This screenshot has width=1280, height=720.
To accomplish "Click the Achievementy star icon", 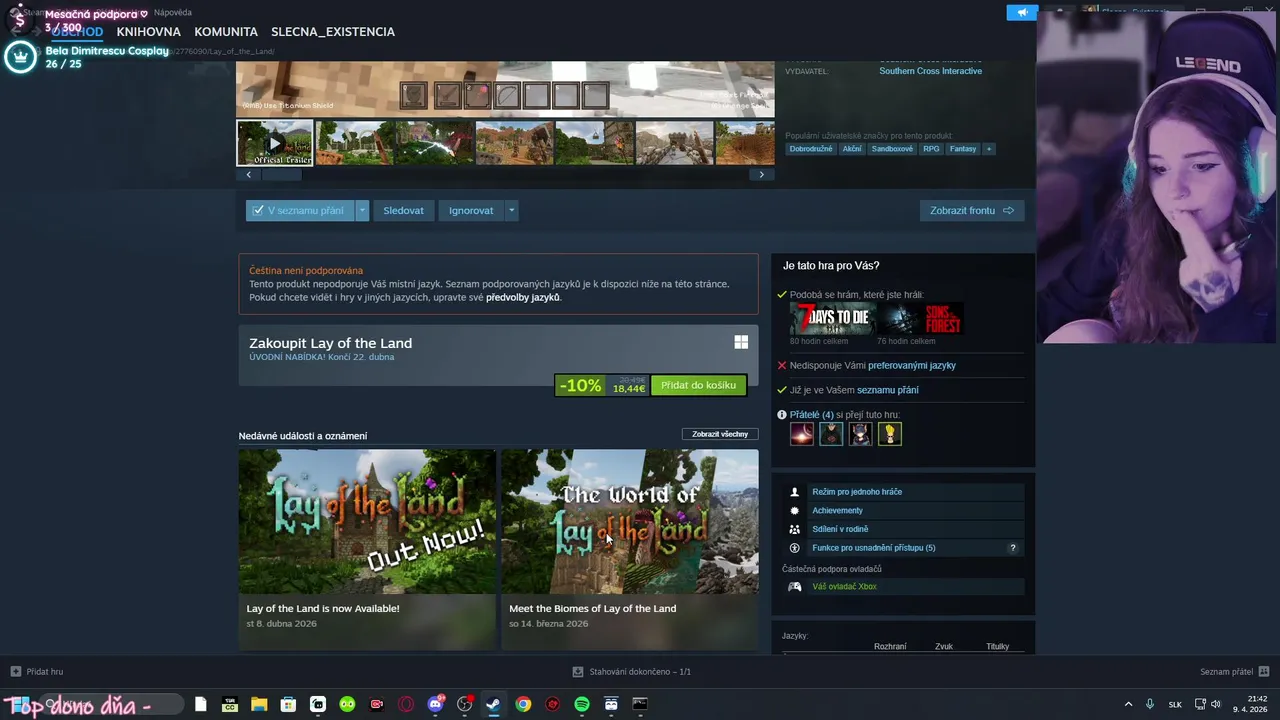I will click(x=795, y=511).
